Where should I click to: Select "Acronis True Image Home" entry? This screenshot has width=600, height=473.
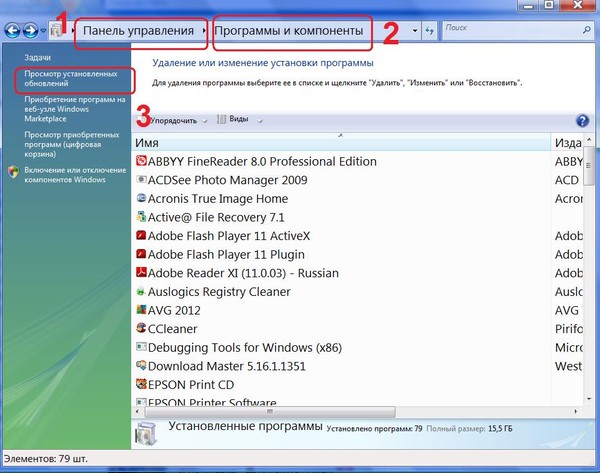pyautogui.click(x=218, y=199)
